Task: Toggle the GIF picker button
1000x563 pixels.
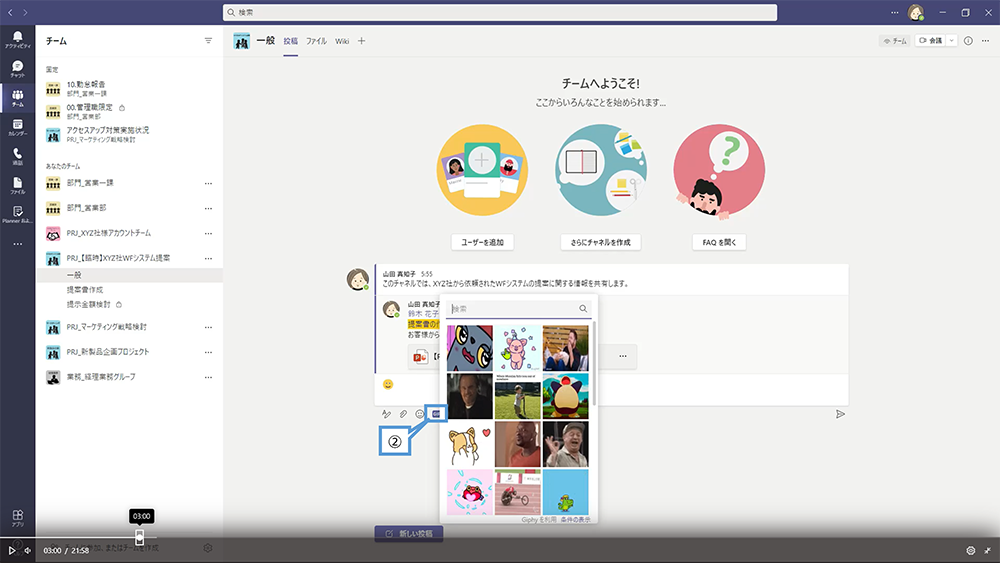Action: 436,414
